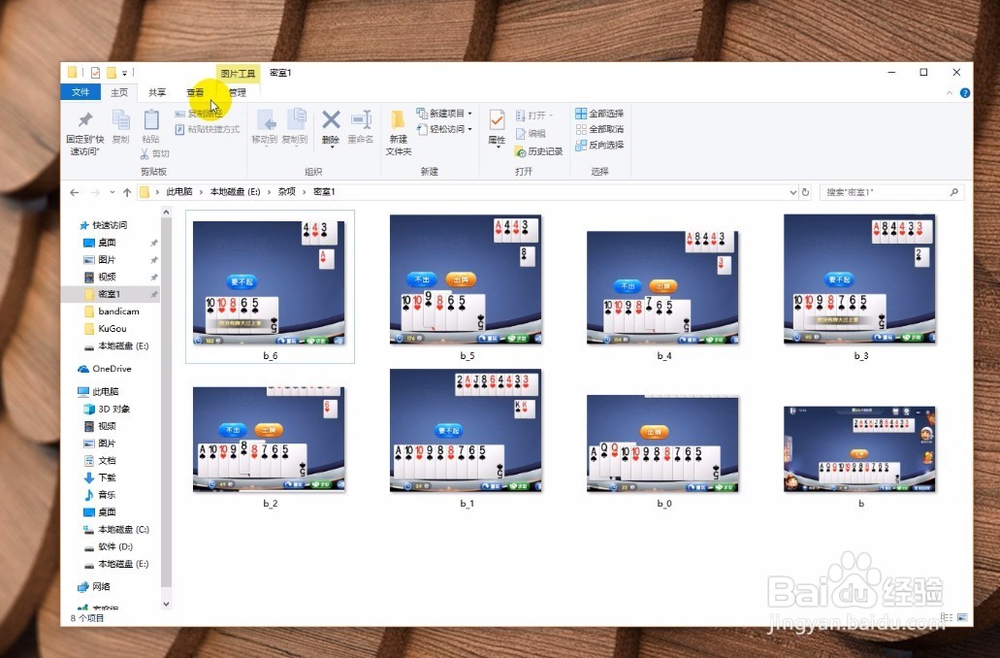Open the File (文件) tab
1000x658 pixels.
coord(80,92)
